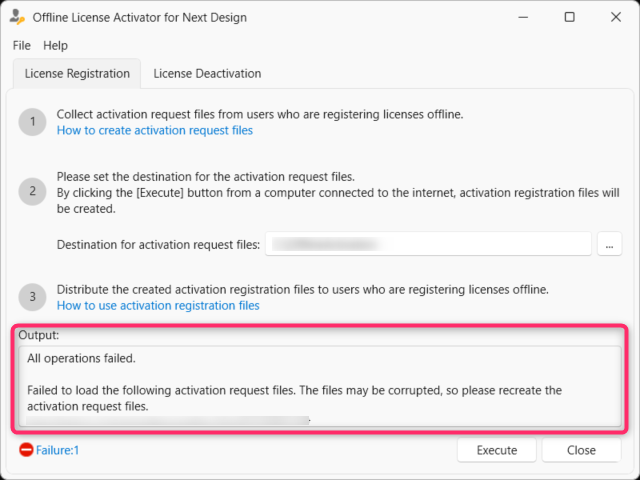Maximize the Offline License Activator window
Viewport: 640px width, 480px height.
click(569, 17)
